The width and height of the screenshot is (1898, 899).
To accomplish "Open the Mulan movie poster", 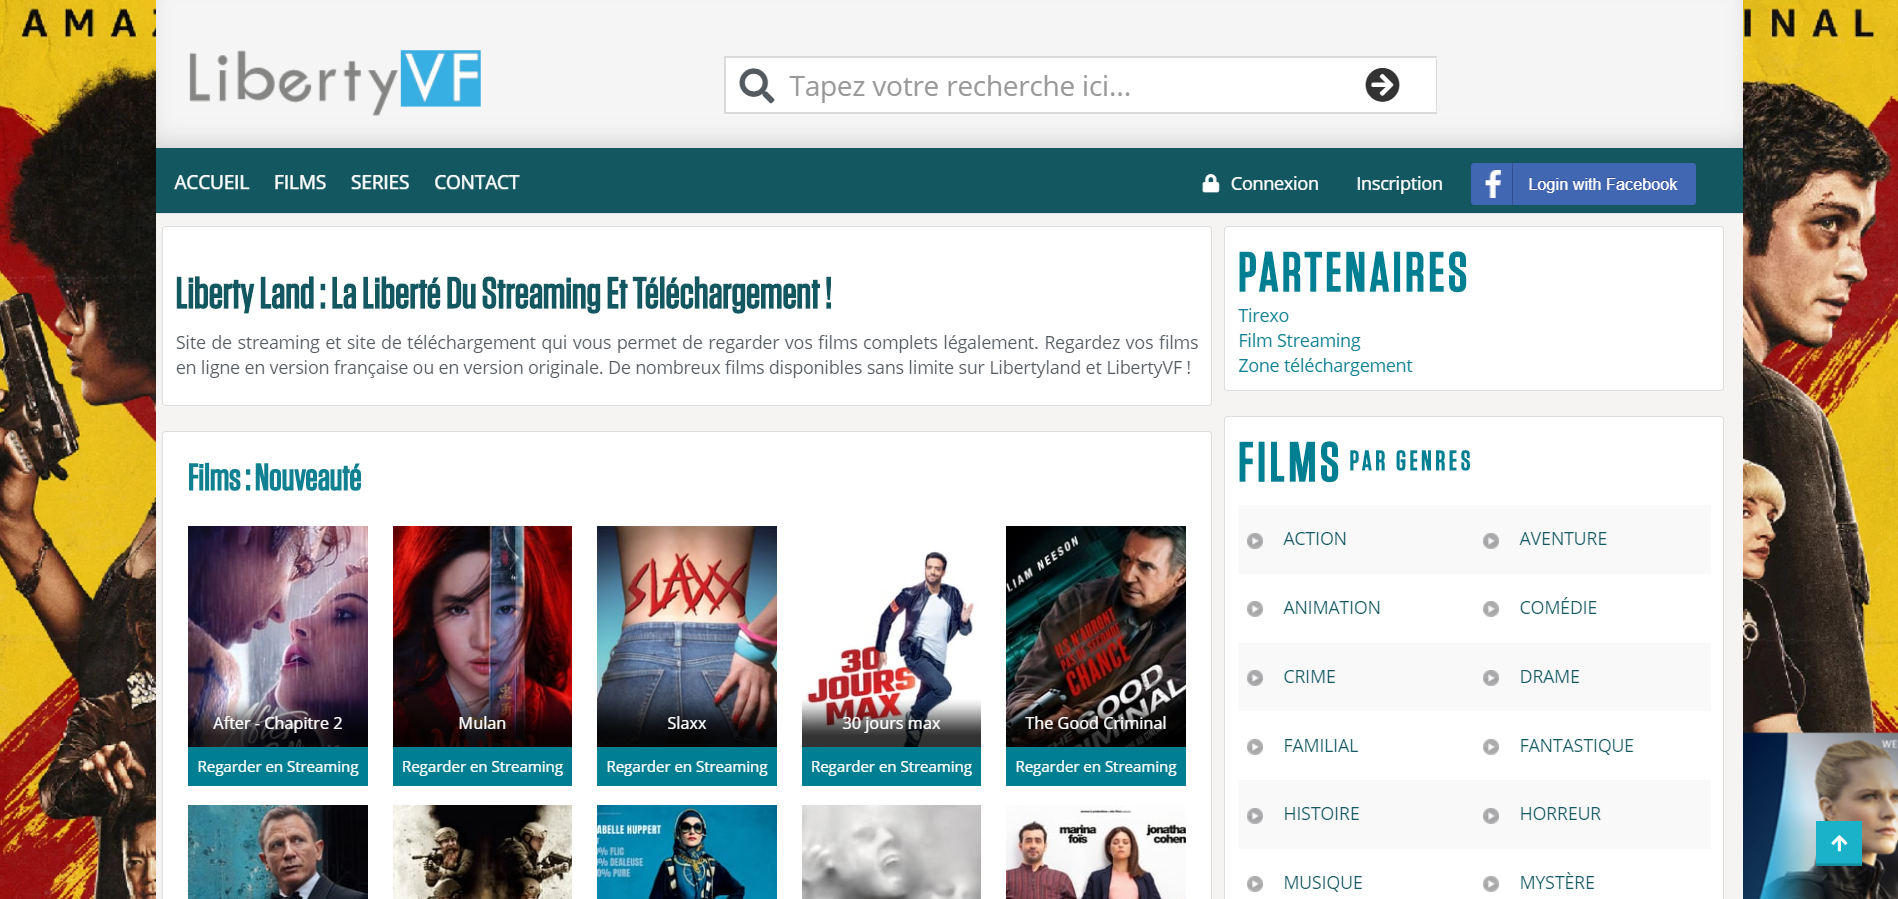I will pos(482,636).
